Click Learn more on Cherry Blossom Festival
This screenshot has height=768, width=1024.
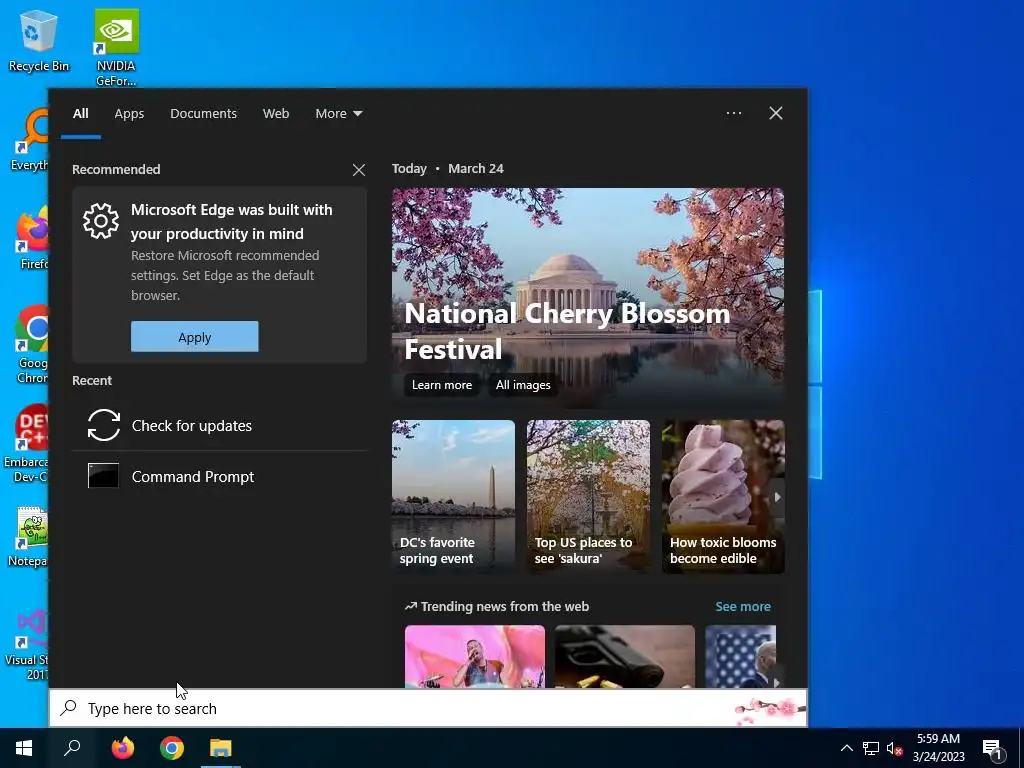point(441,385)
